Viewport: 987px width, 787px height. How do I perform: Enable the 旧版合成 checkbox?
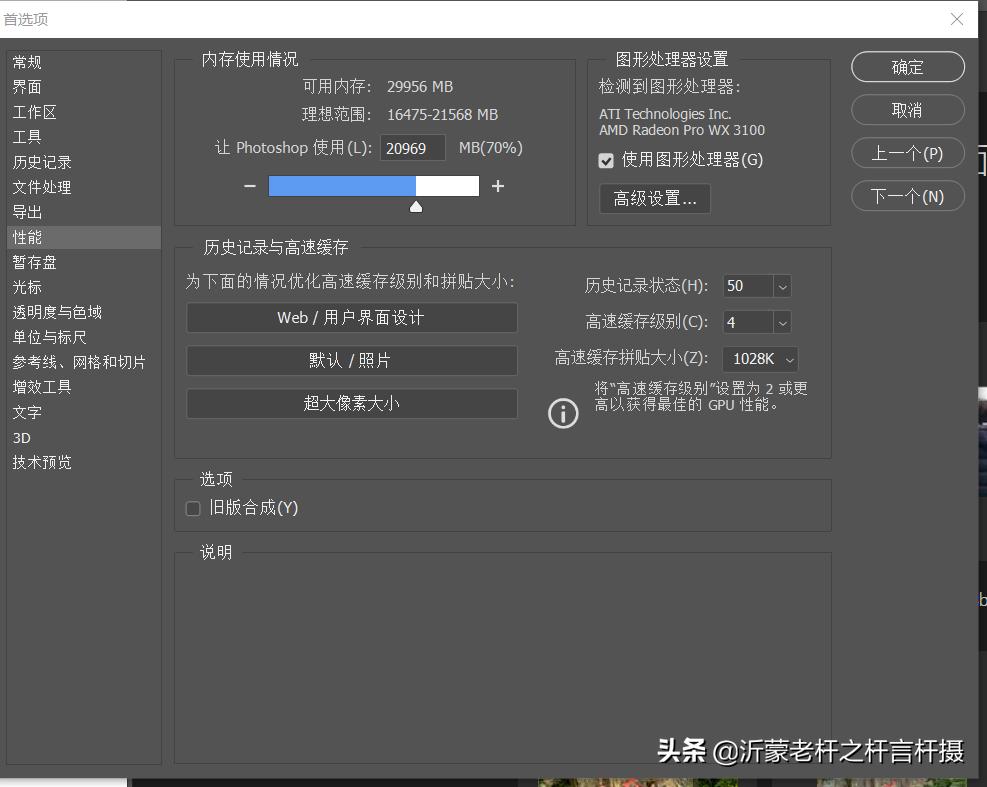click(194, 509)
